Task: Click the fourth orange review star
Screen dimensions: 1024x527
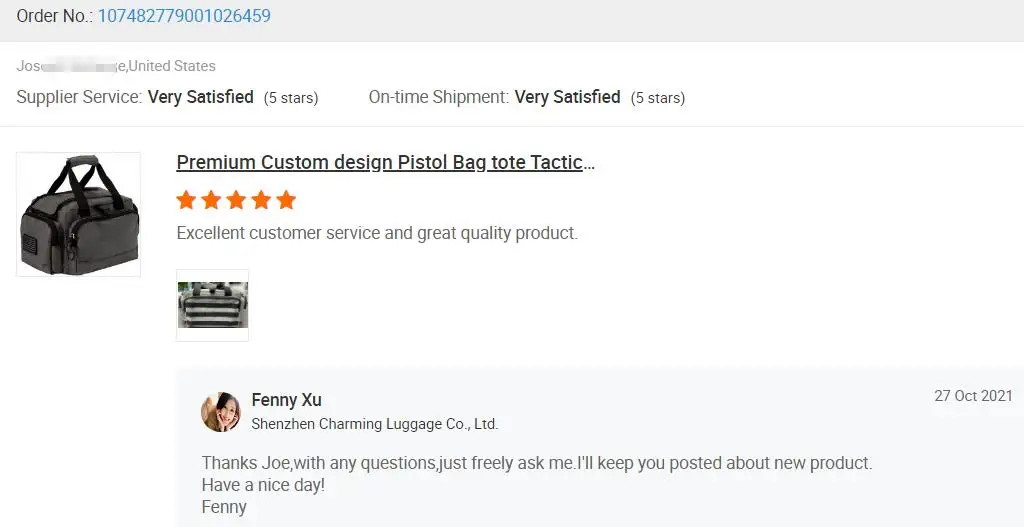Action: click(261, 200)
